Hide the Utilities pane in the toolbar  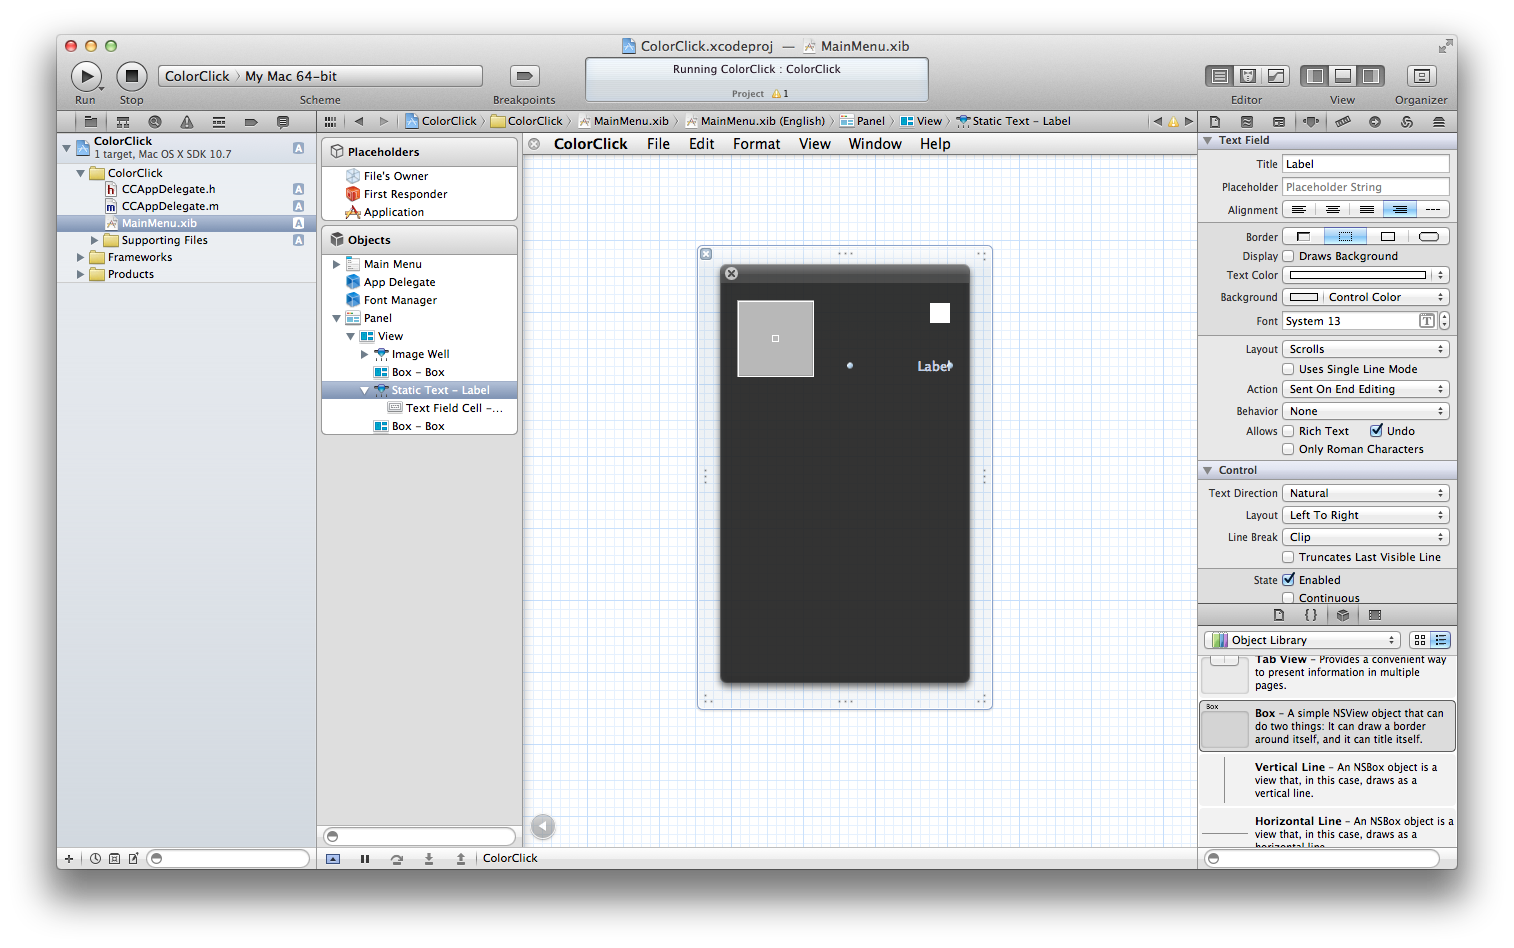click(x=1371, y=76)
